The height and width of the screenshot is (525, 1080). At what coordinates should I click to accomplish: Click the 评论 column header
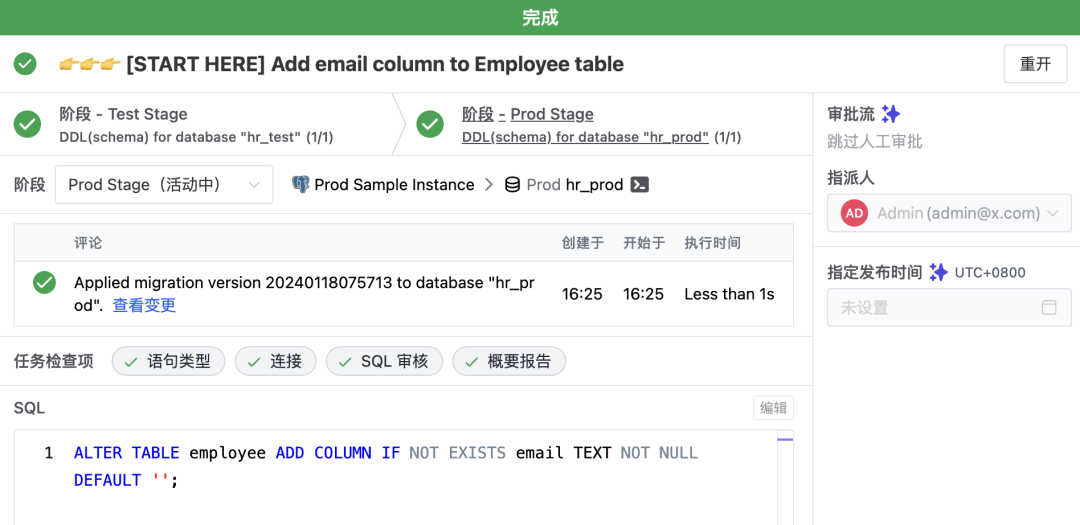tap(88, 243)
